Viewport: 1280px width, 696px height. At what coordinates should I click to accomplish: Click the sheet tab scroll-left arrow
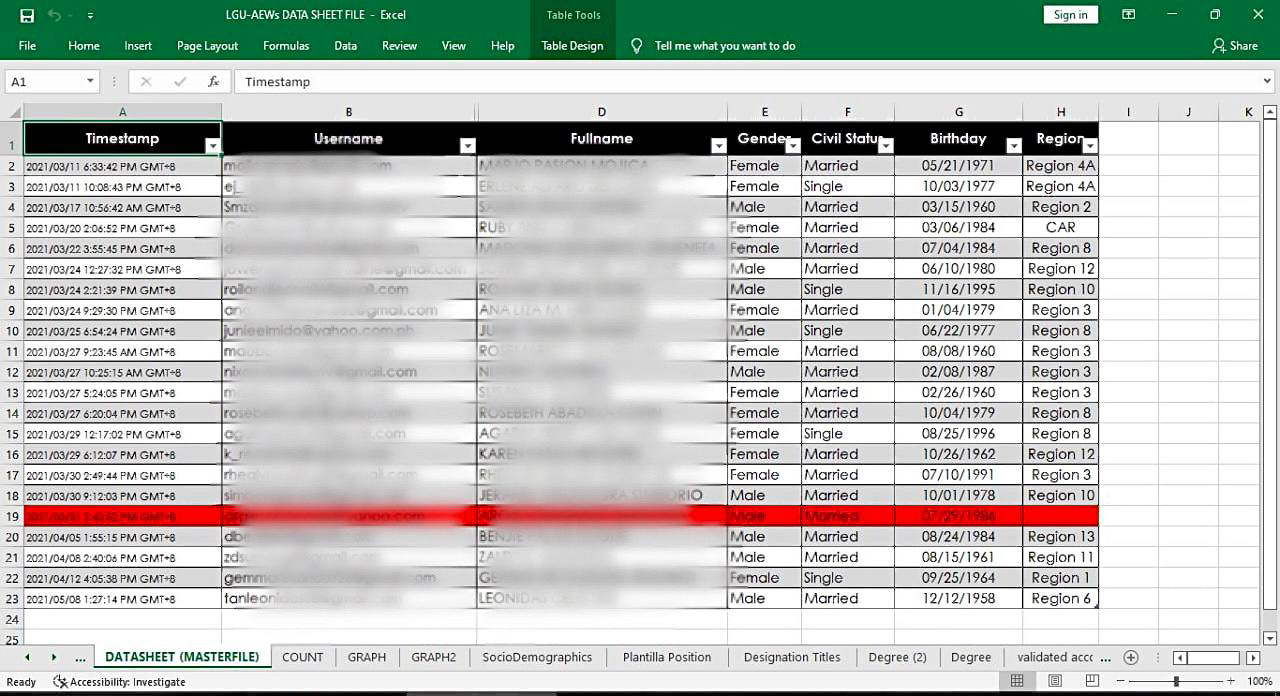click(27, 657)
